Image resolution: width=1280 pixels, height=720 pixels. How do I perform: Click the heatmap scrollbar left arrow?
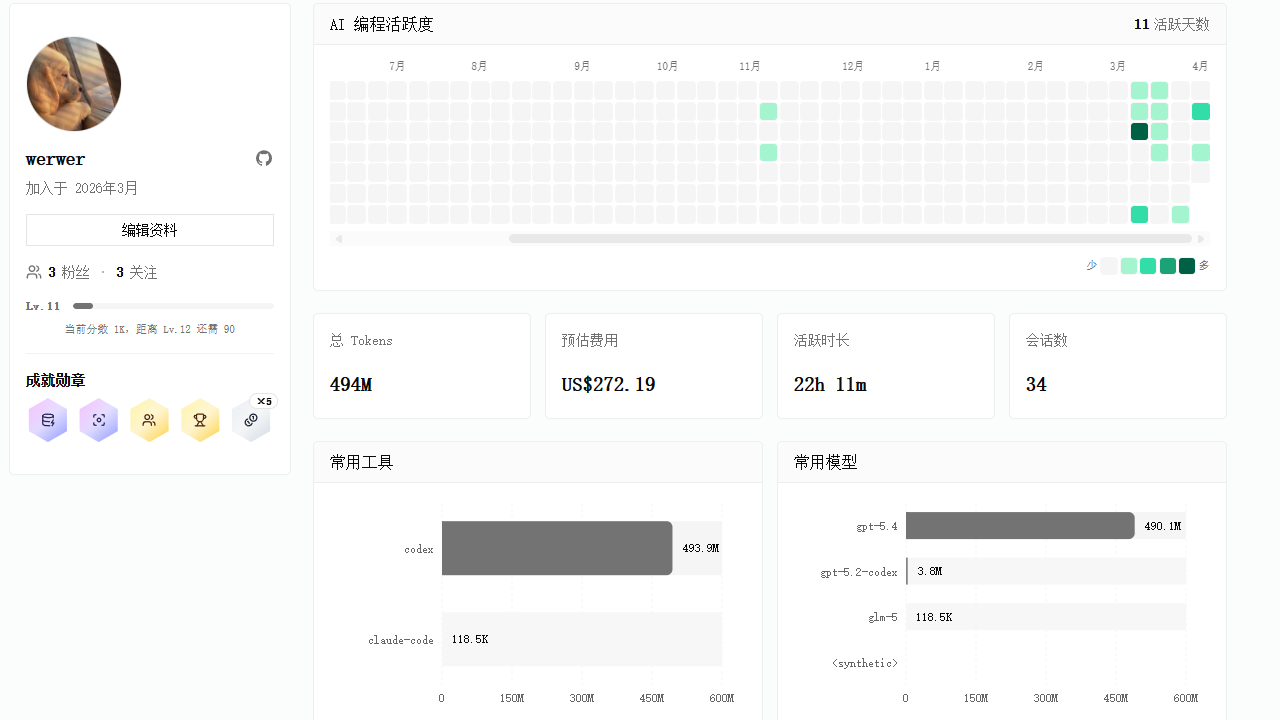[x=339, y=239]
